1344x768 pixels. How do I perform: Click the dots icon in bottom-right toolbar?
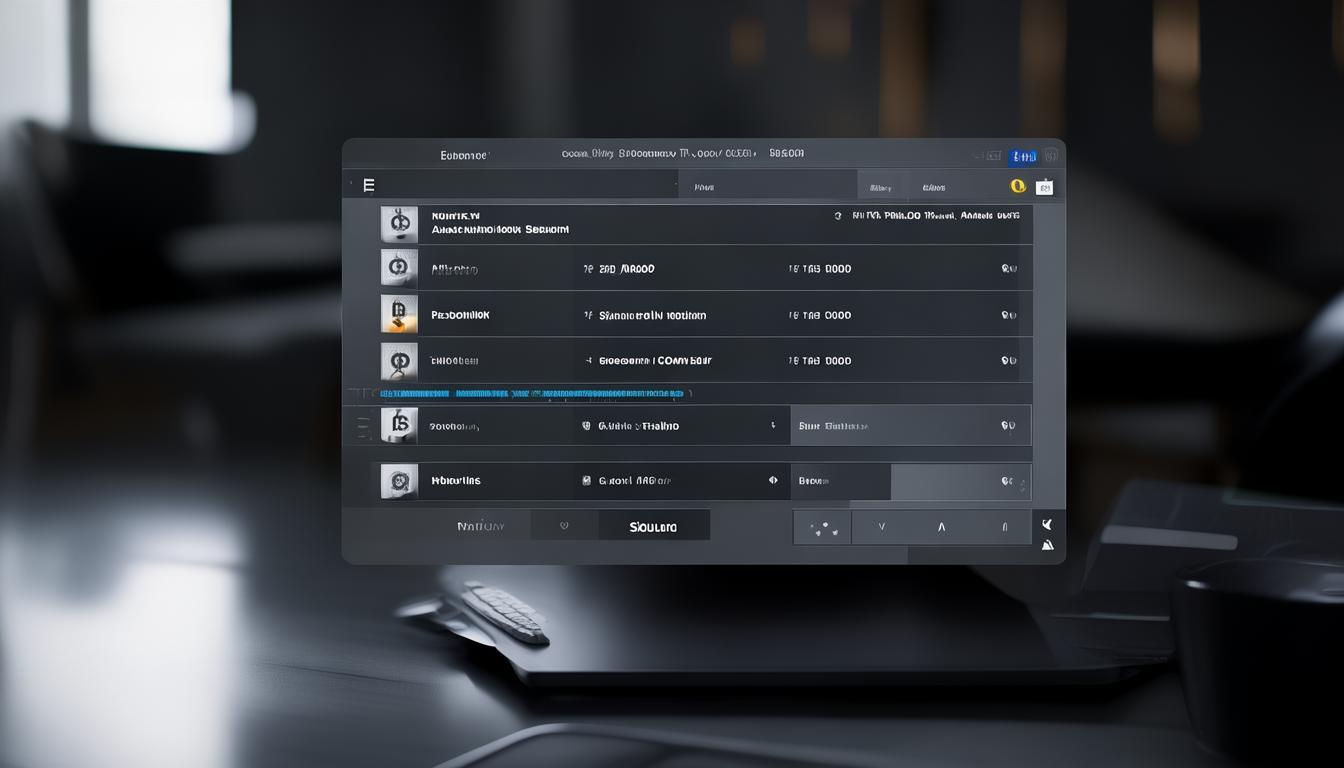tap(822, 527)
